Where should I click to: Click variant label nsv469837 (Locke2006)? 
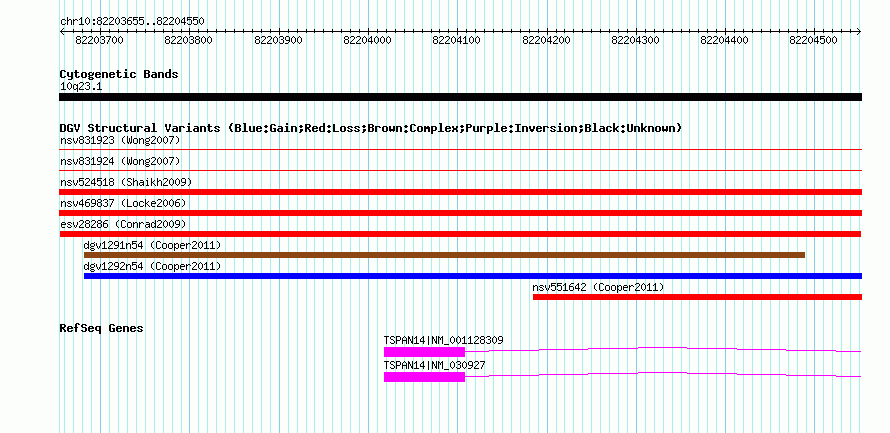(123, 203)
